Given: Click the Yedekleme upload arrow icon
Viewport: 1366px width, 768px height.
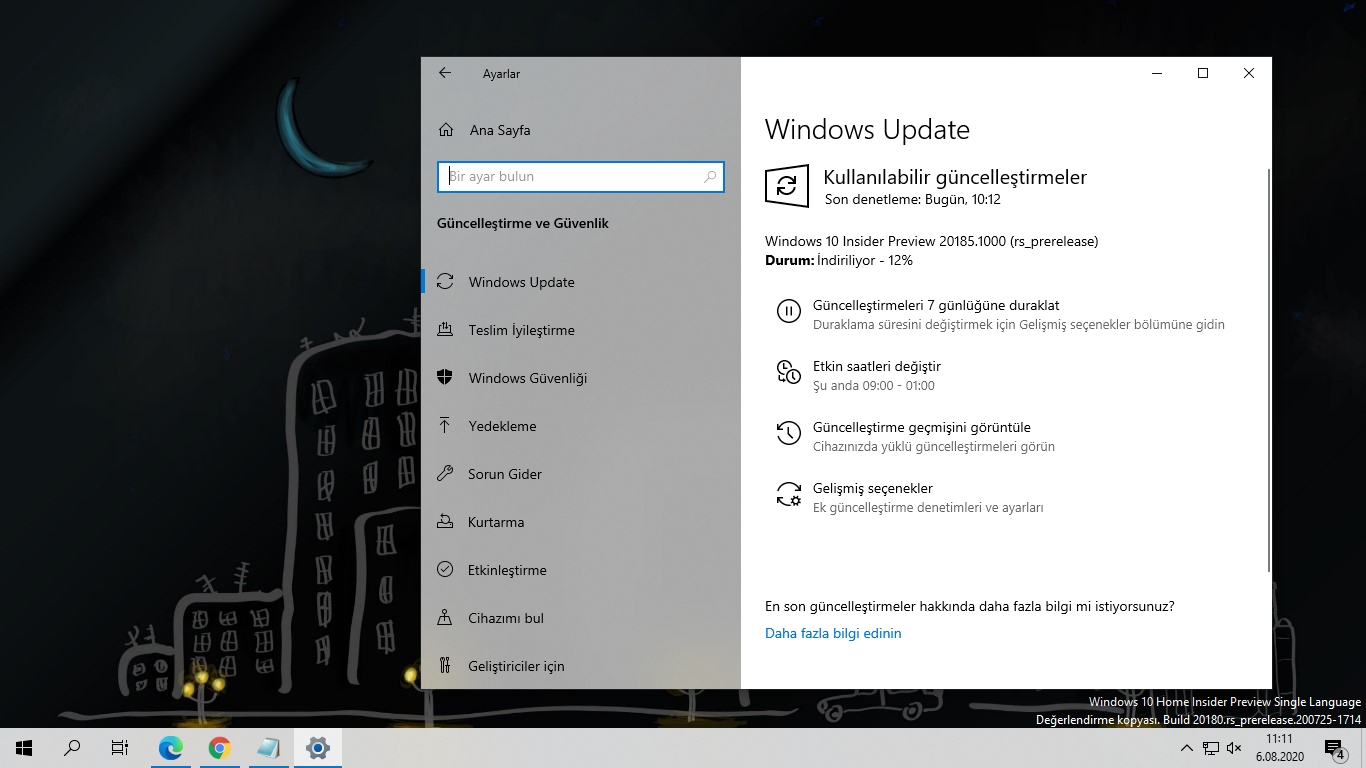Looking at the screenshot, I should click(446, 426).
